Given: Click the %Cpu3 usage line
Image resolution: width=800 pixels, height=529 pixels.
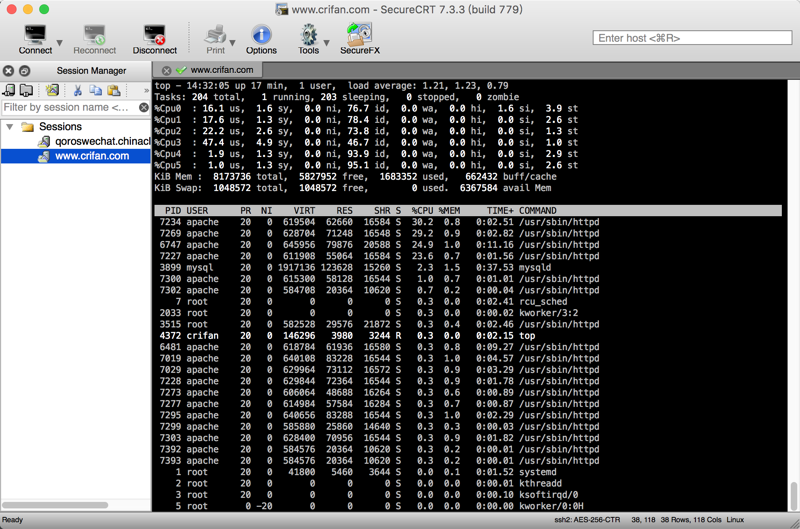Looking at the screenshot, I should coord(366,142).
